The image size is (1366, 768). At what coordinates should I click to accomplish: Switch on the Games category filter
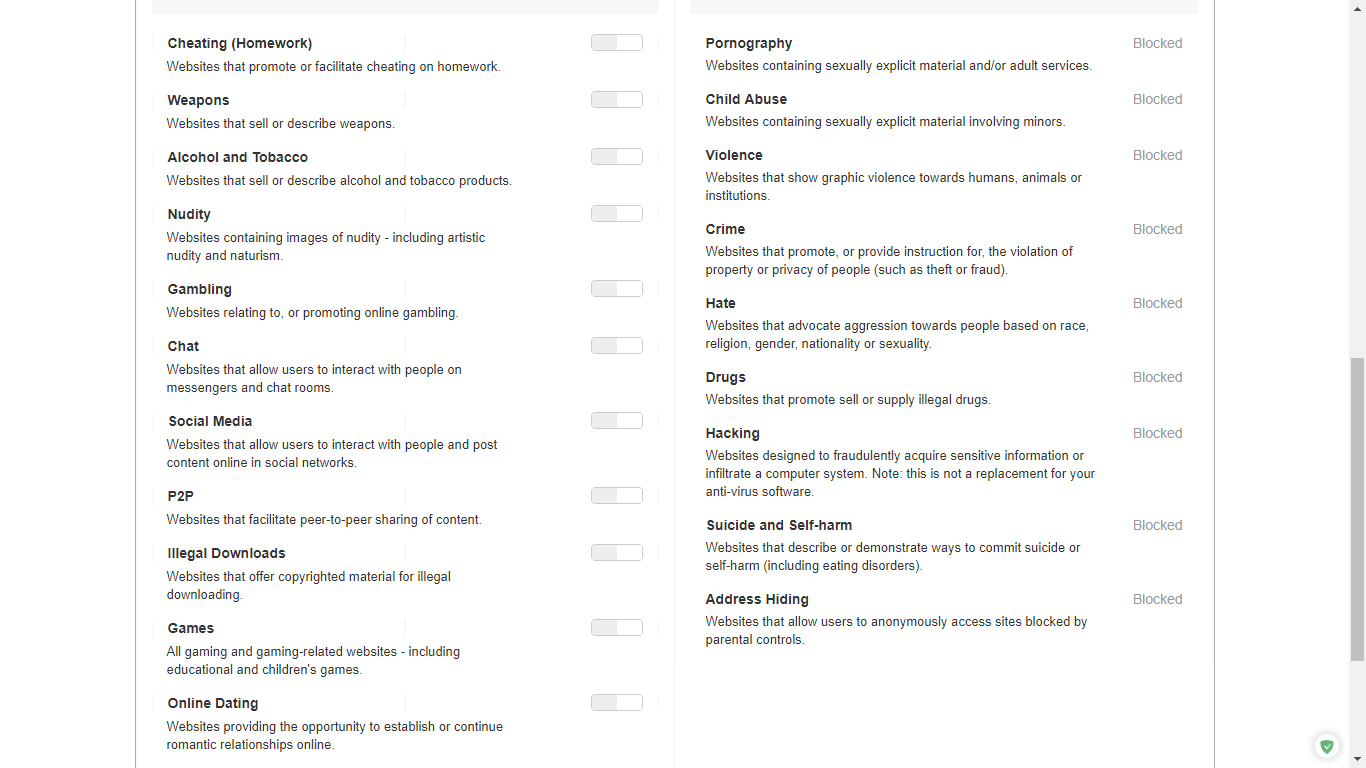pyautogui.click(x=616, y=628)
